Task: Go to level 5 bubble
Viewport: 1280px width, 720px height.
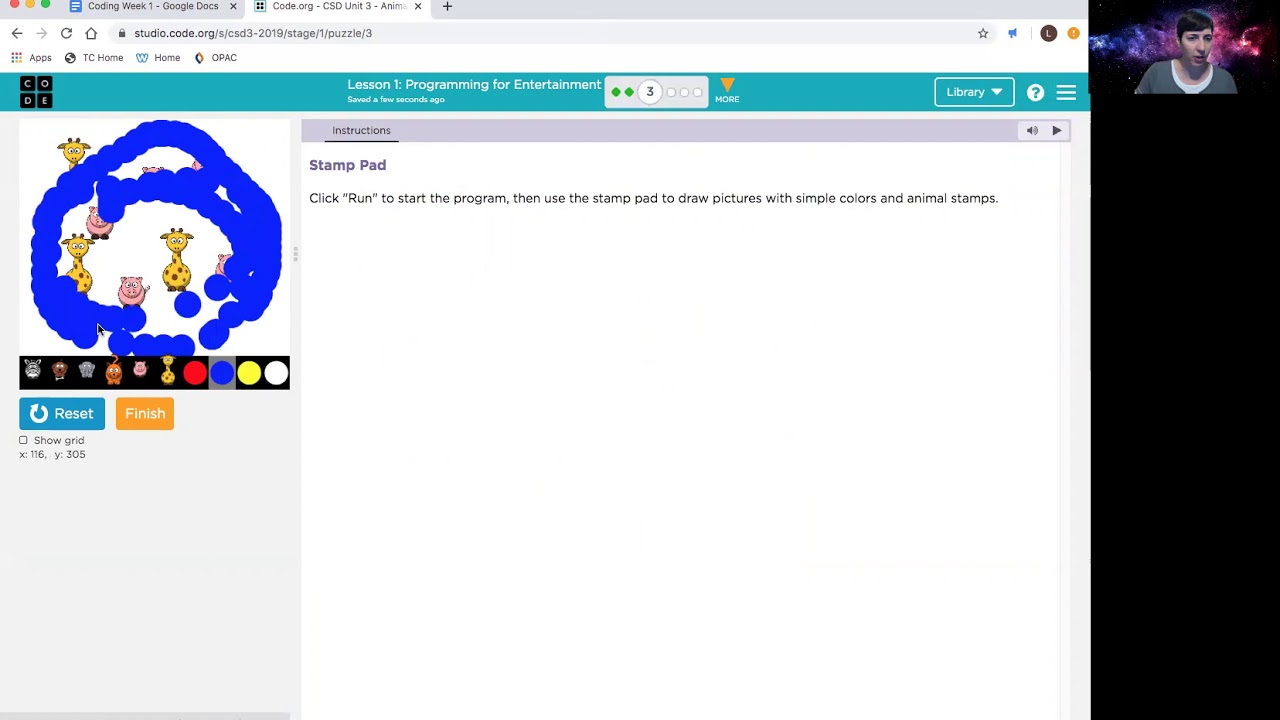Action: click(x=684, y=92)
